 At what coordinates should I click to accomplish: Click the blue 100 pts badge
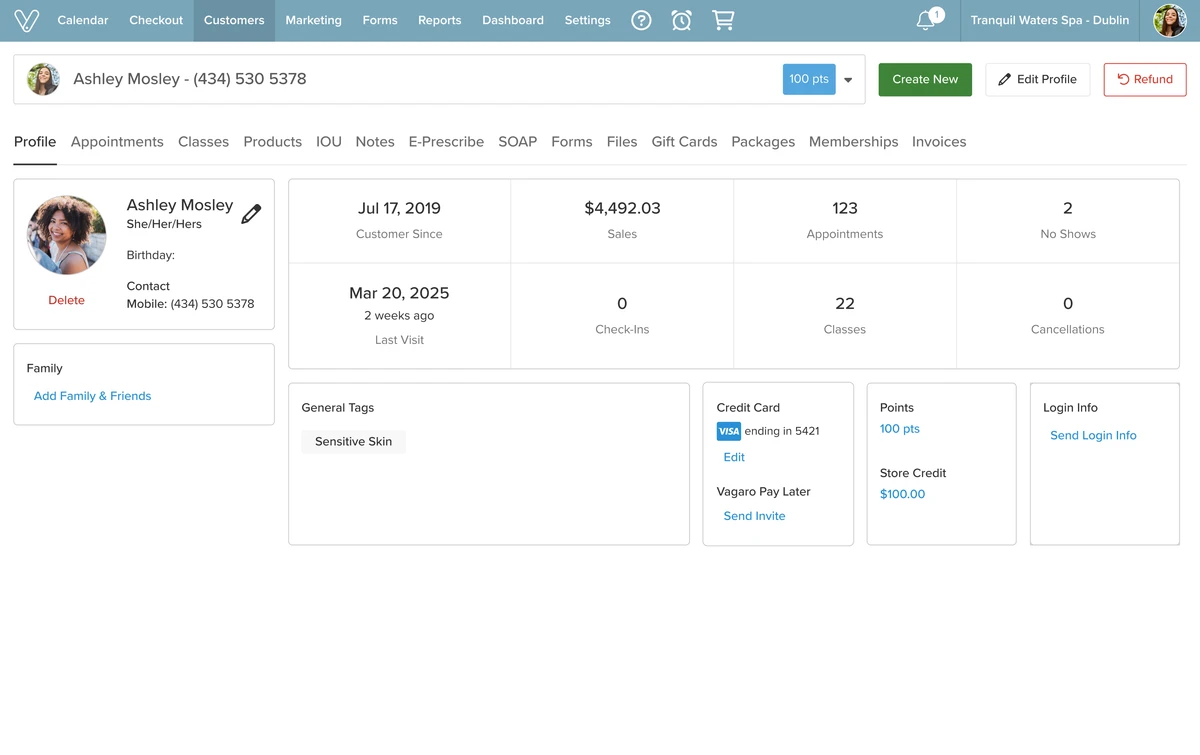pyautogui.click(x=808, y=79)
